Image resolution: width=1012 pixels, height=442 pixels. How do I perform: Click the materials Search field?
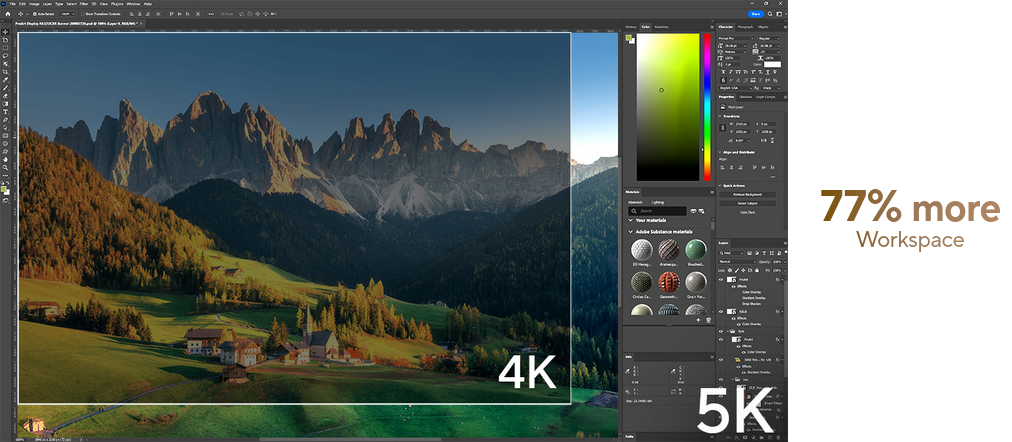click(657, 211)
